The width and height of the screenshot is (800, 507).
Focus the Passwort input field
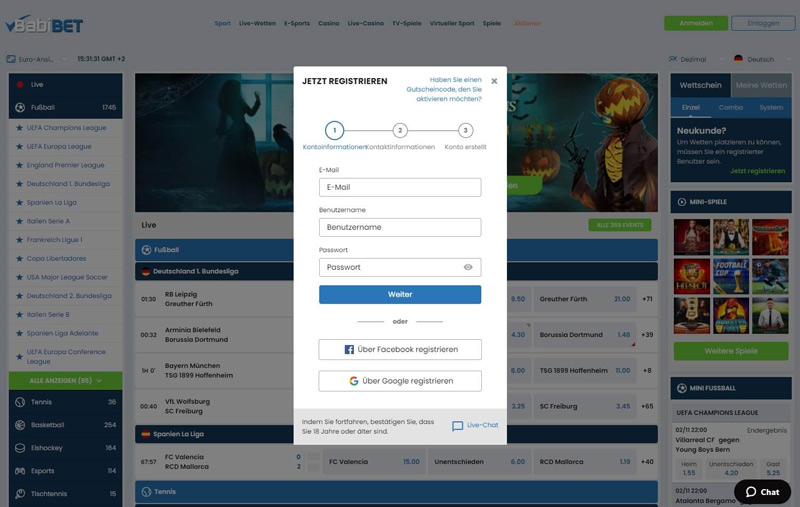[x=400, y=267]
